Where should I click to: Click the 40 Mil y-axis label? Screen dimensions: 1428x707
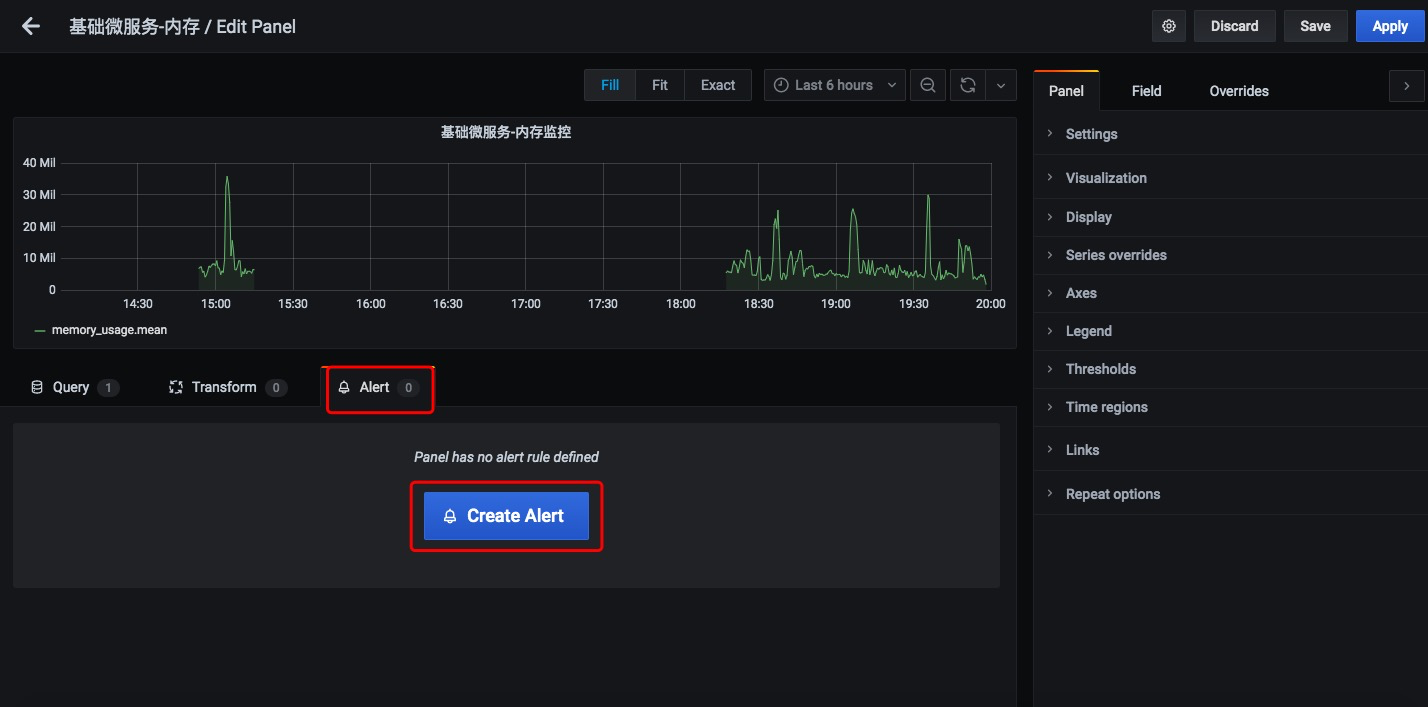point(39,163)
